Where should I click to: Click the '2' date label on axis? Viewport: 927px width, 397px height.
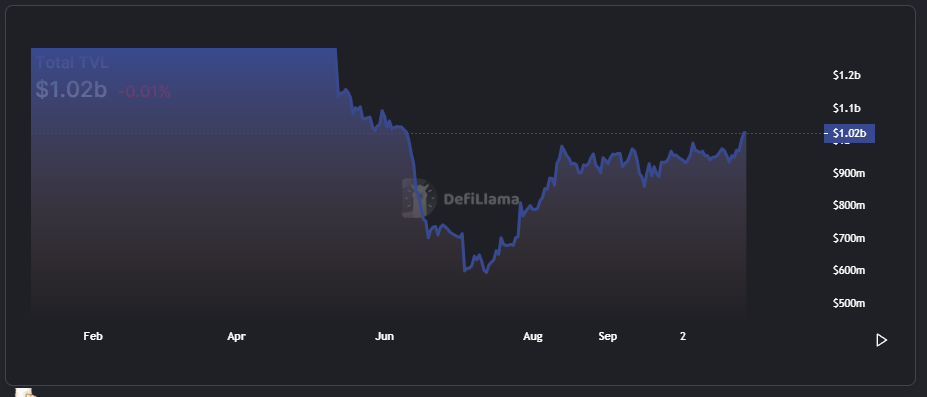(x=683, y=336)
